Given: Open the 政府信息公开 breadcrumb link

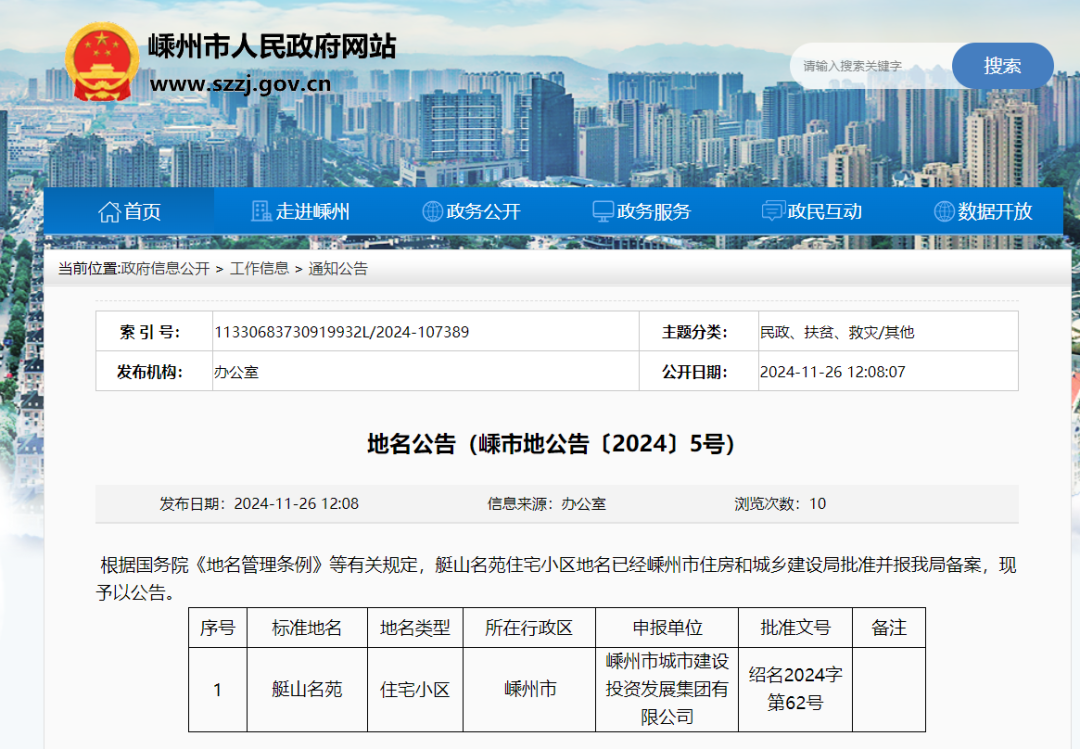Looking at the screenshot, I should (165, 269).
